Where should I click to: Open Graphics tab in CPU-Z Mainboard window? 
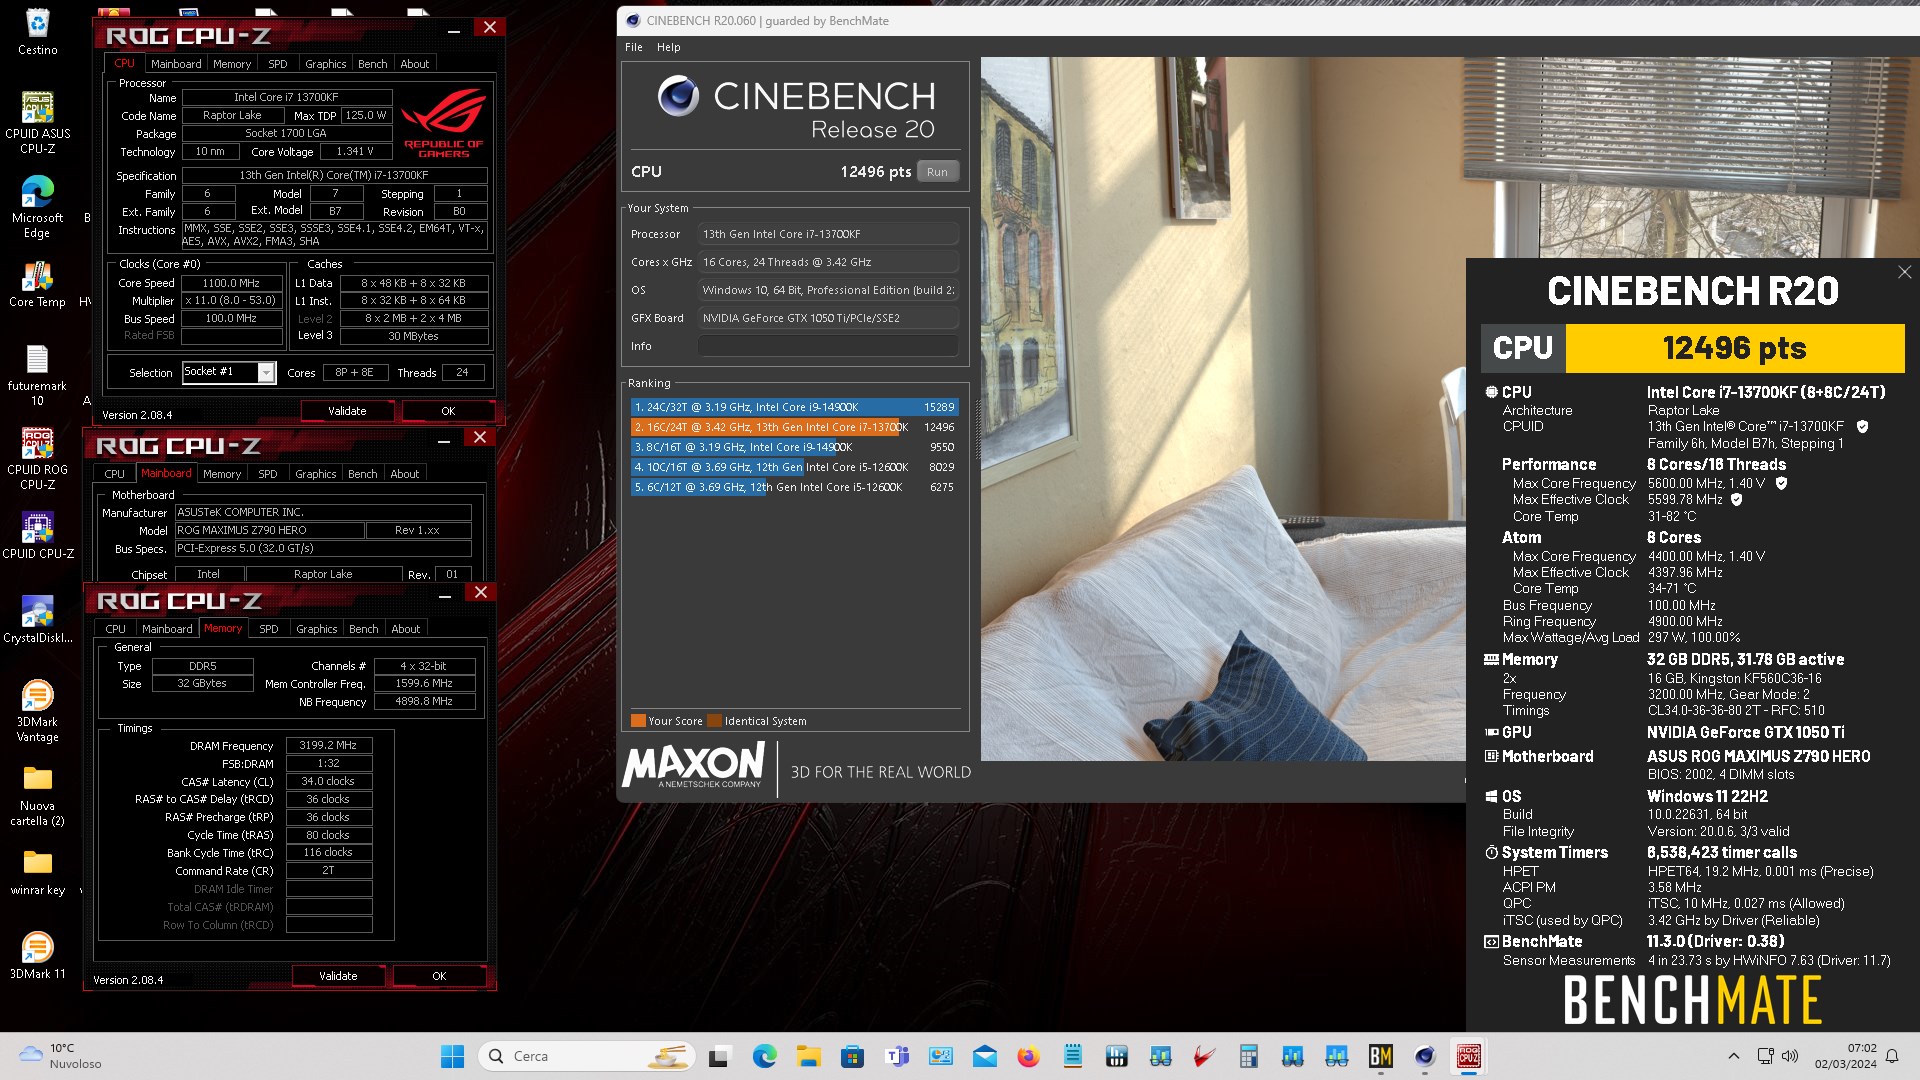click(x=315, y=474)
